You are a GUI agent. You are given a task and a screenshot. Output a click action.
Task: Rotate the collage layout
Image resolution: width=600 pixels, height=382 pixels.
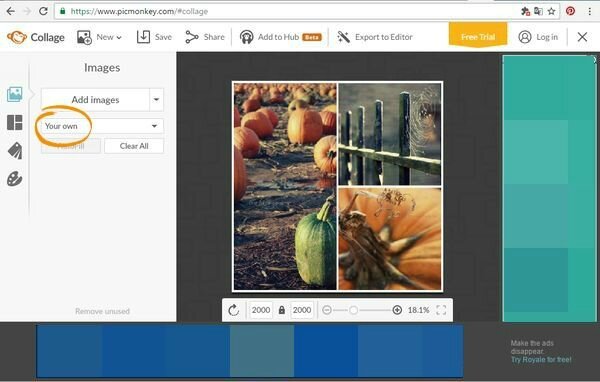[233, 310]
